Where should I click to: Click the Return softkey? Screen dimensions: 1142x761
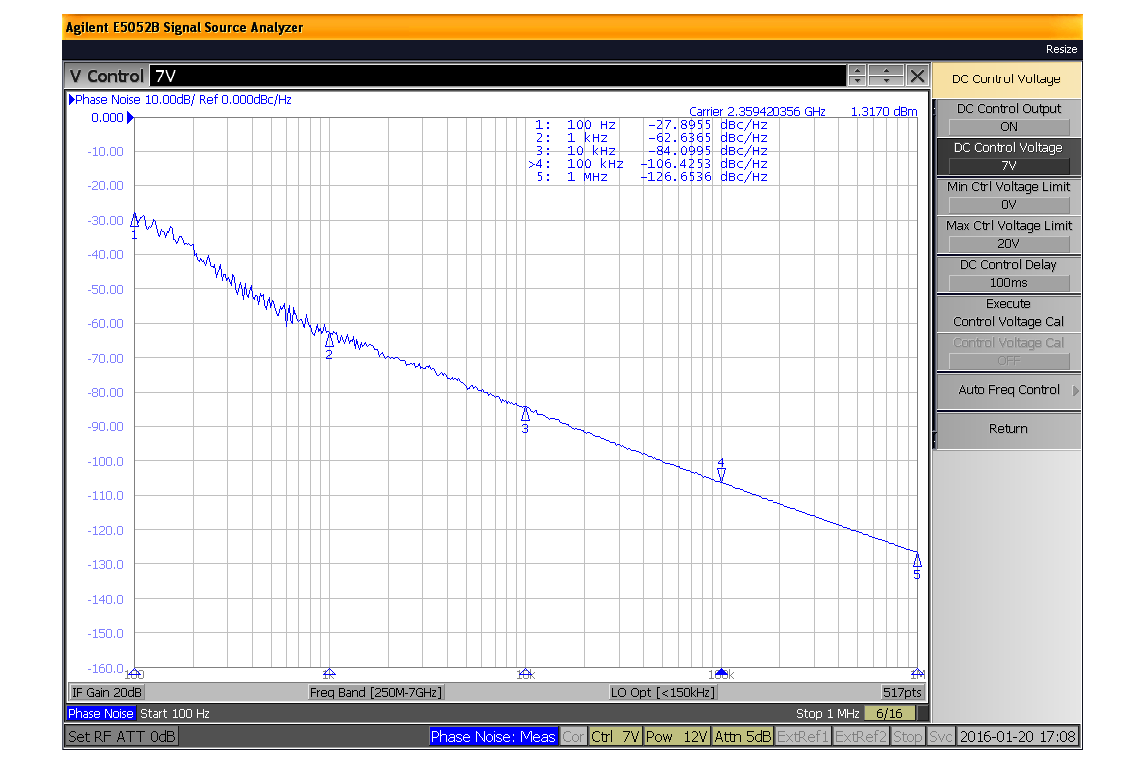point(1007,429)
